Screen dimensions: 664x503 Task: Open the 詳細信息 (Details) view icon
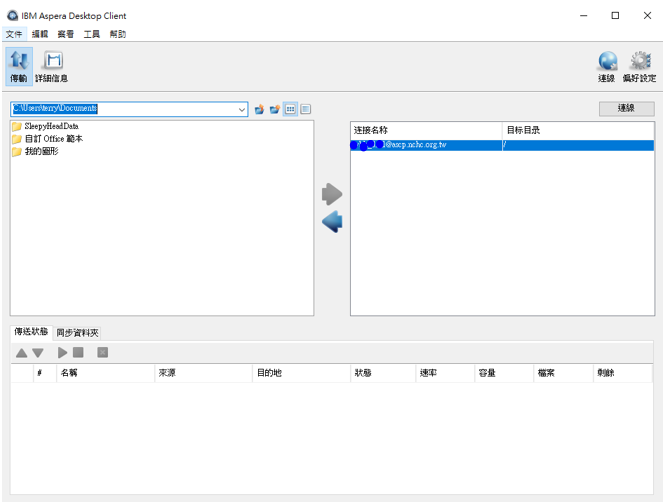click(51, 66)
